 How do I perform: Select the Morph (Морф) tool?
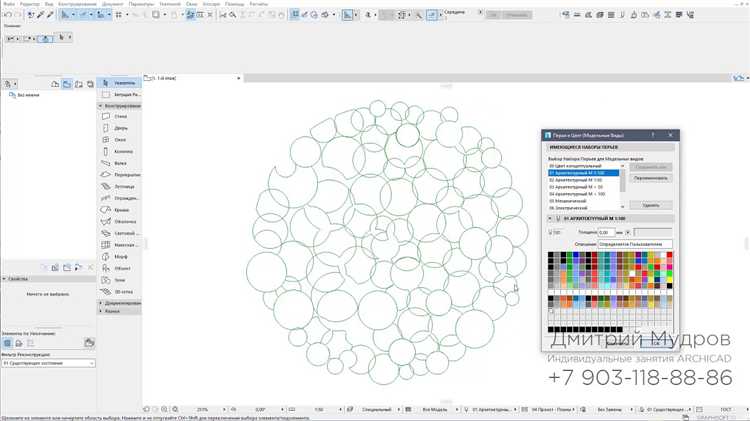pyautogui.click(x=119, y=256)
